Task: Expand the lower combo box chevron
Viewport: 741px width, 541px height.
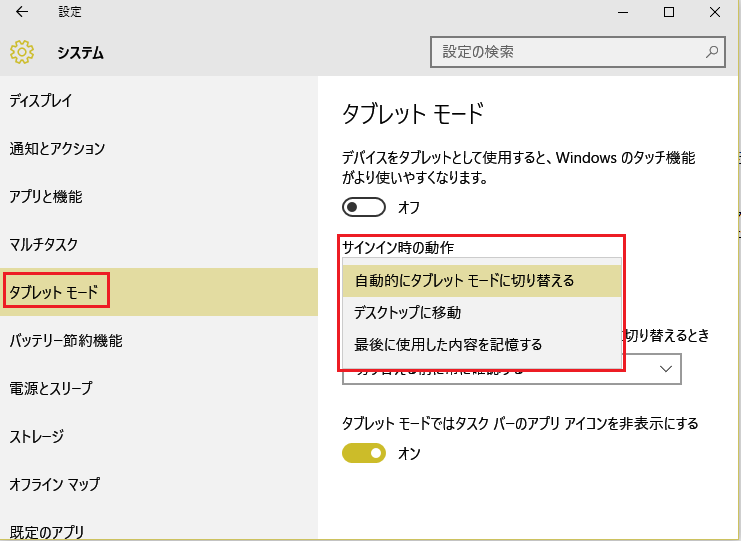Action: 666,369
